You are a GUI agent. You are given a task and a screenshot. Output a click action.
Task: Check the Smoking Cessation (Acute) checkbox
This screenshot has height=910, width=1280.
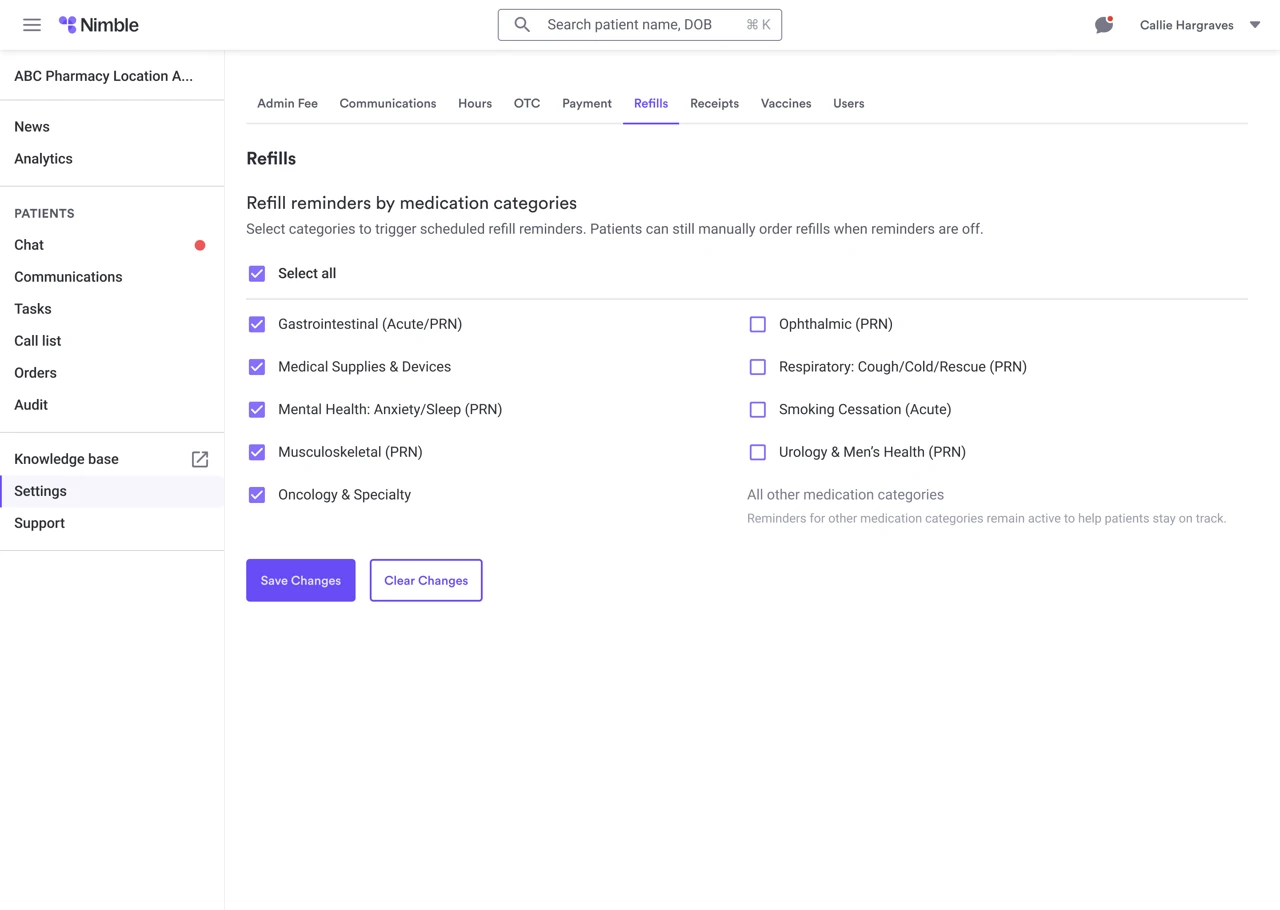pos(758,409)
